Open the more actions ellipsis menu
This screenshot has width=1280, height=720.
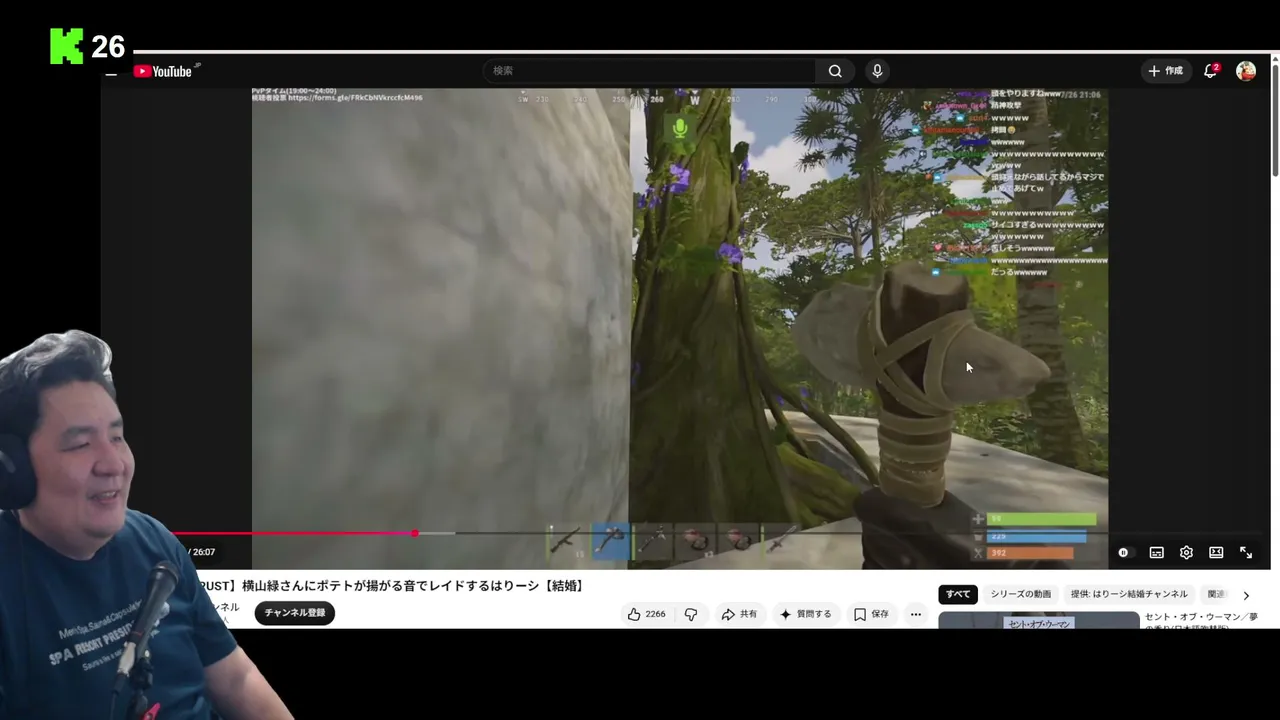pos(915,614)
